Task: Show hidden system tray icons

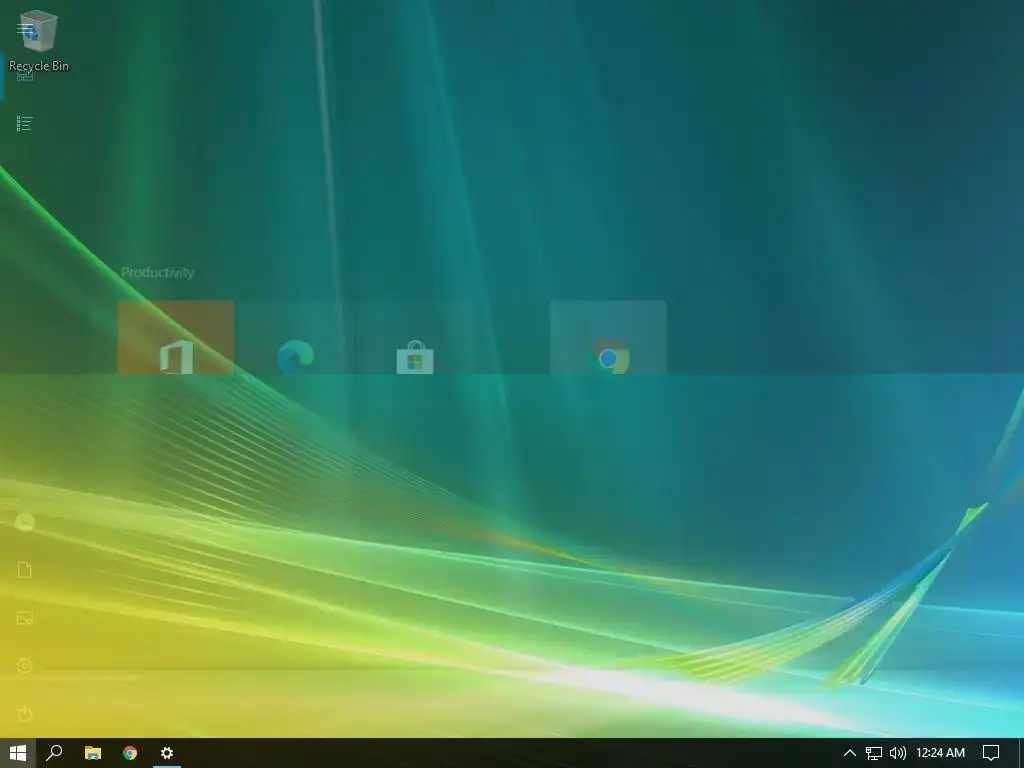Action: tap(849, 753)
